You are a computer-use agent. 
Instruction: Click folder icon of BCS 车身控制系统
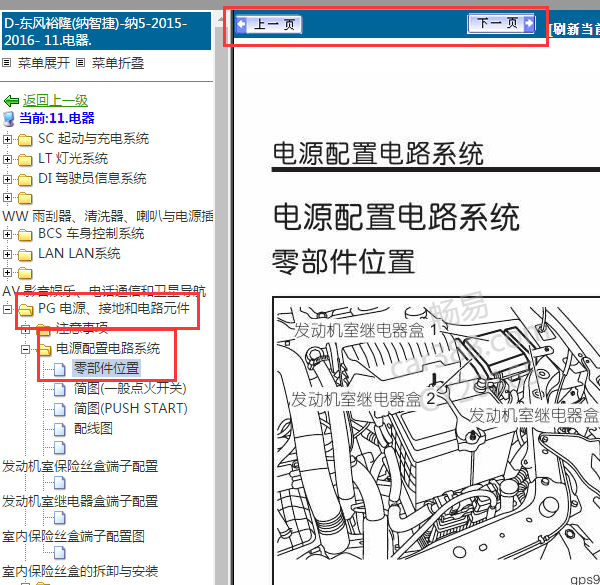(x=25, y=235)
